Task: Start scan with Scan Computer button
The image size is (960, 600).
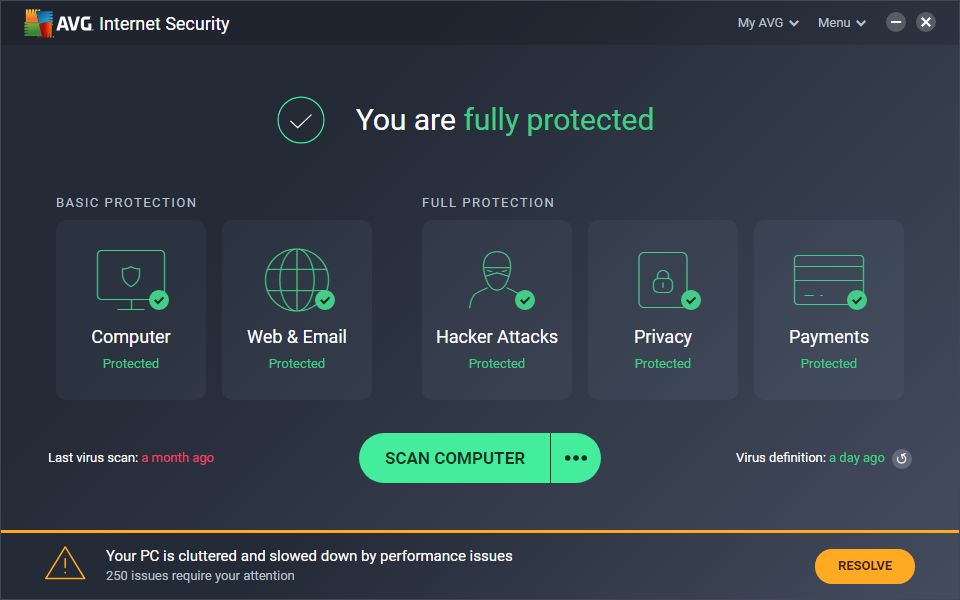Action: coord(455,458)
